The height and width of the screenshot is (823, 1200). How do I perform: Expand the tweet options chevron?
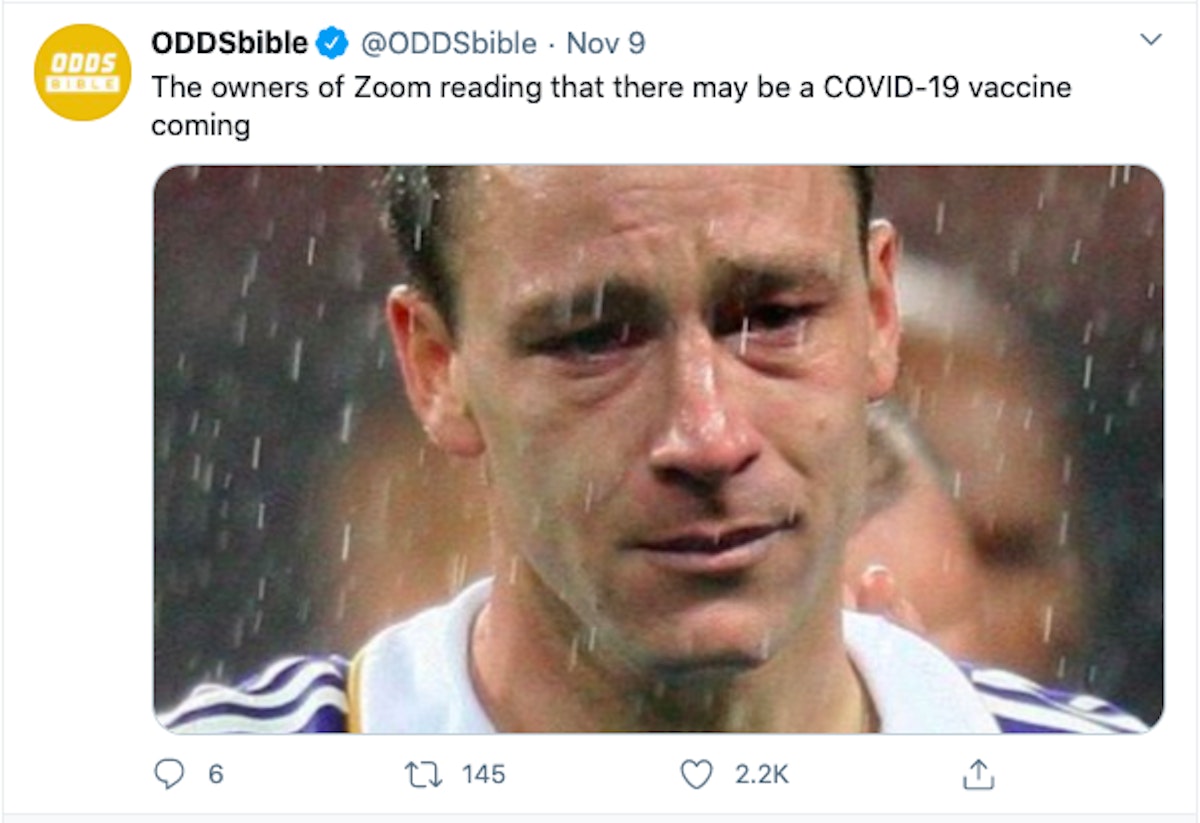coord(1151,40)
